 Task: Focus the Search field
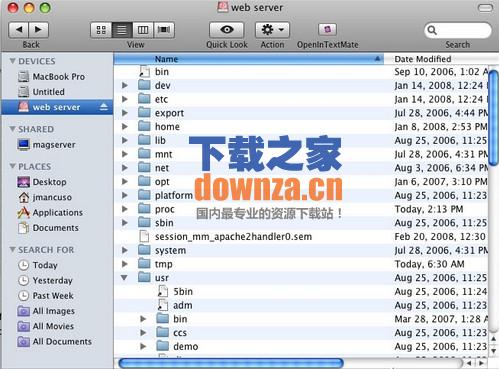point(458,30)
